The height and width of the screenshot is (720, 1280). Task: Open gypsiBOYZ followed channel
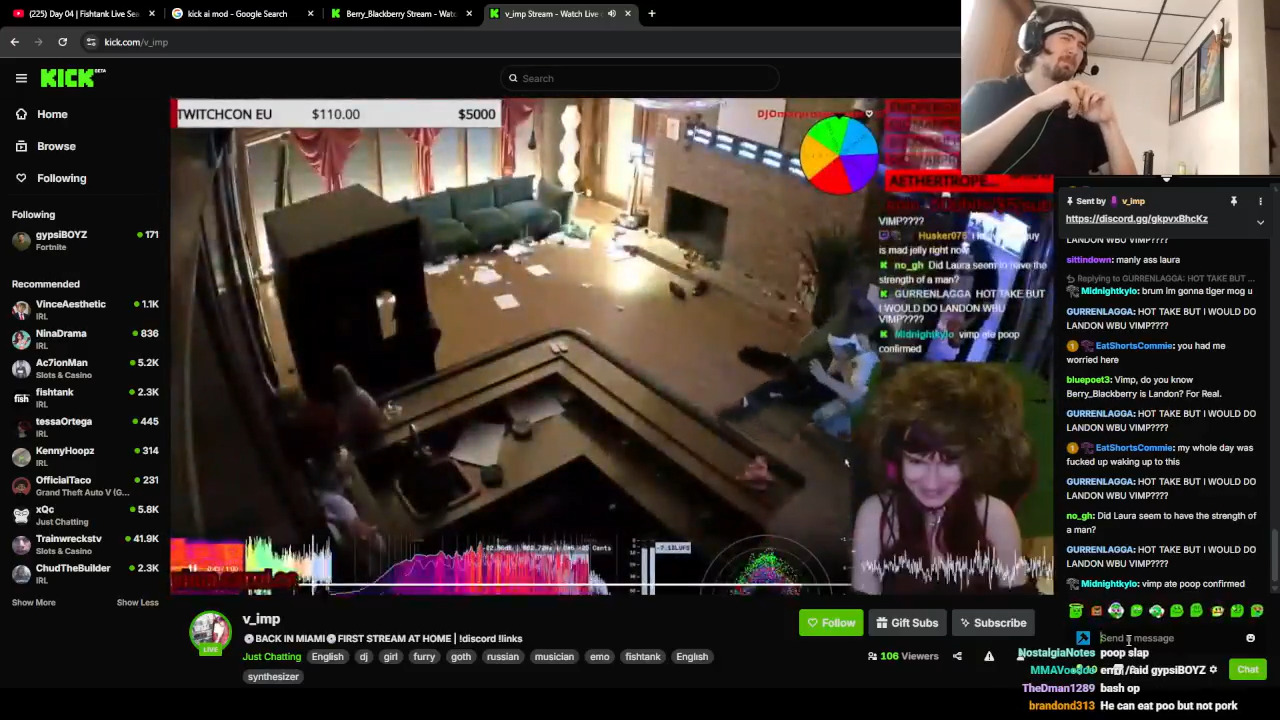pyautogui.click(x=85, y=240)
